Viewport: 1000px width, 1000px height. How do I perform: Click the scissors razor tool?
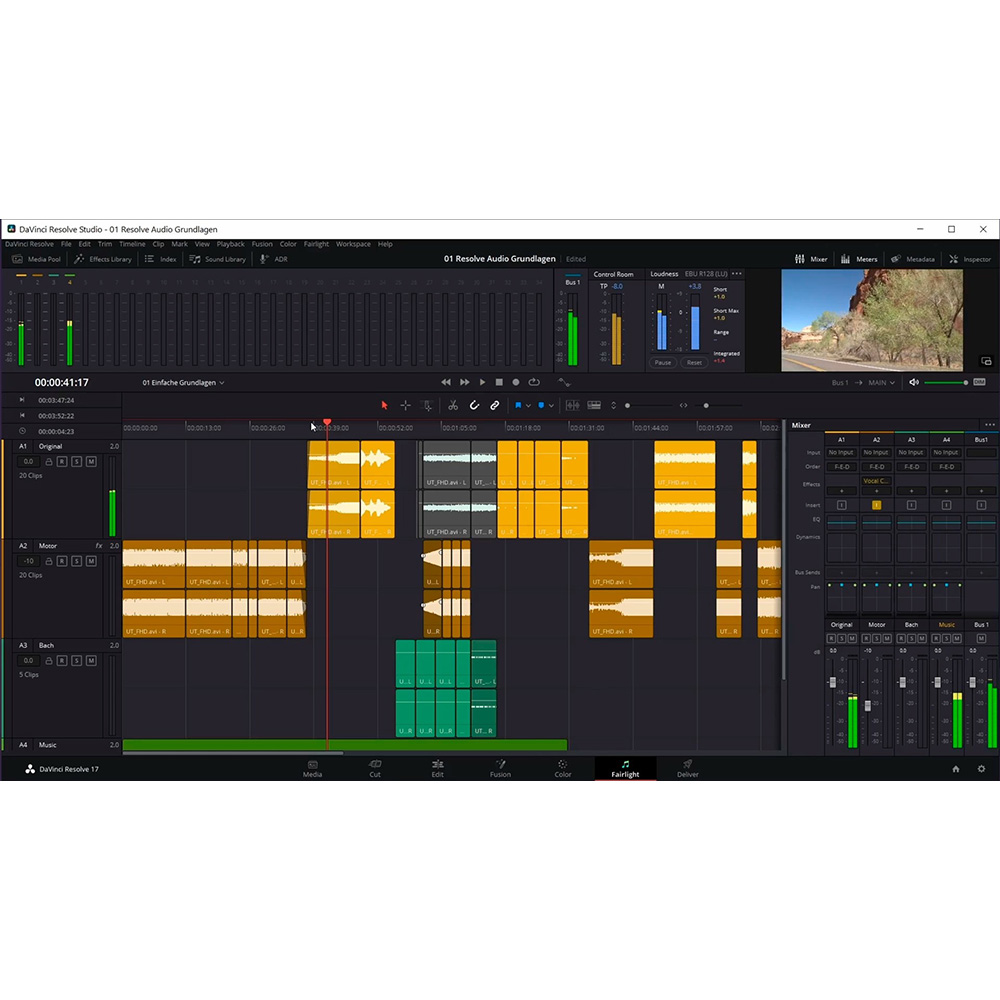(x=453, y=405)
